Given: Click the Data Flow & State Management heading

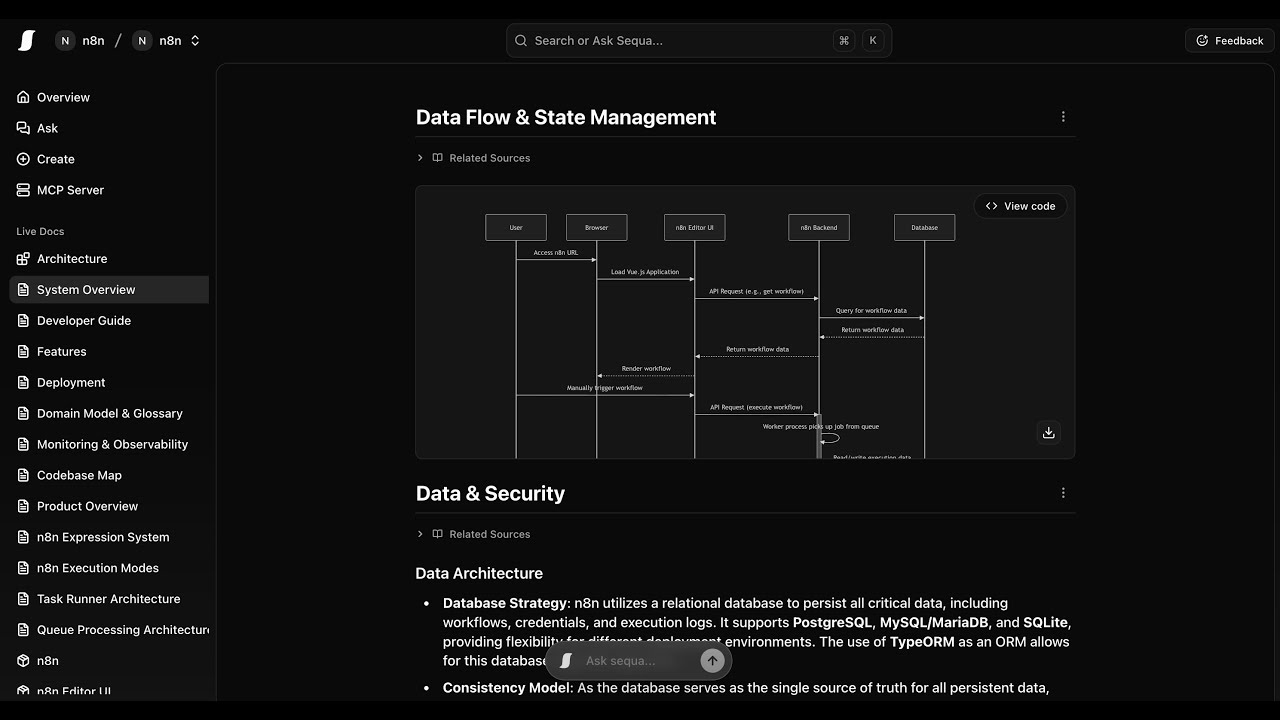Looking at the screenshot, I should pos(566,117).
